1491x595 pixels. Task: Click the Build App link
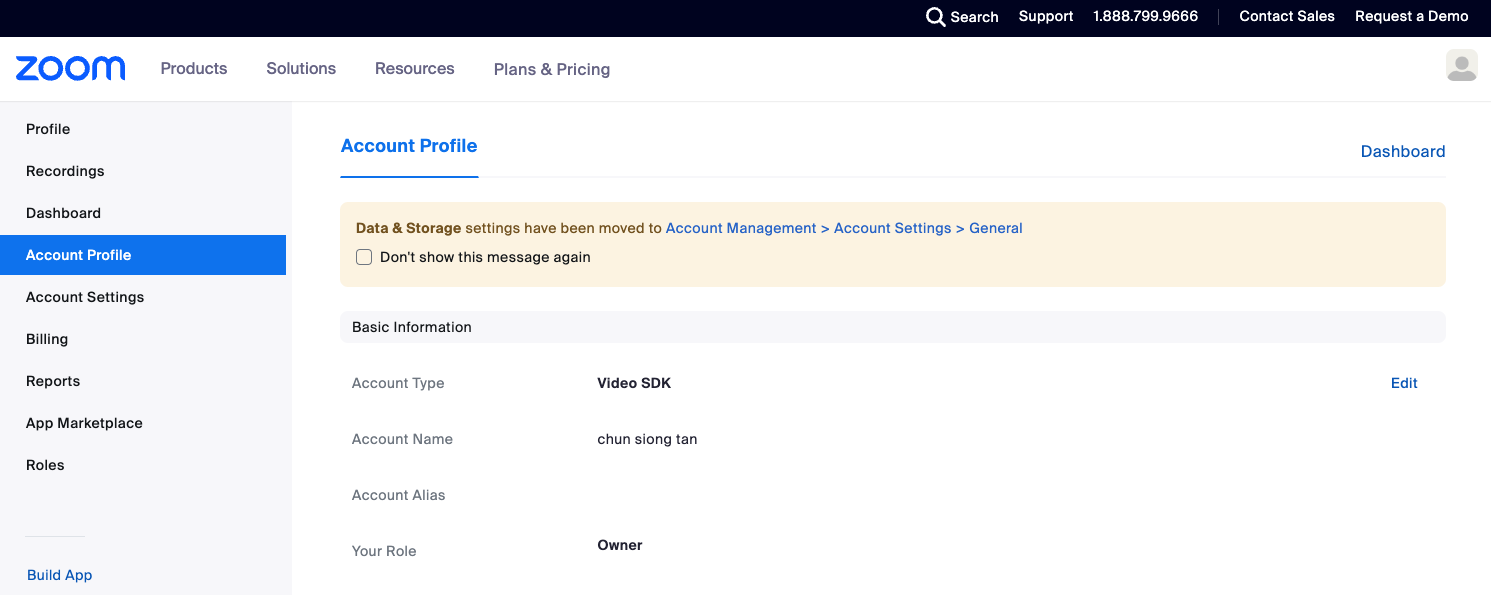[60, 575]
